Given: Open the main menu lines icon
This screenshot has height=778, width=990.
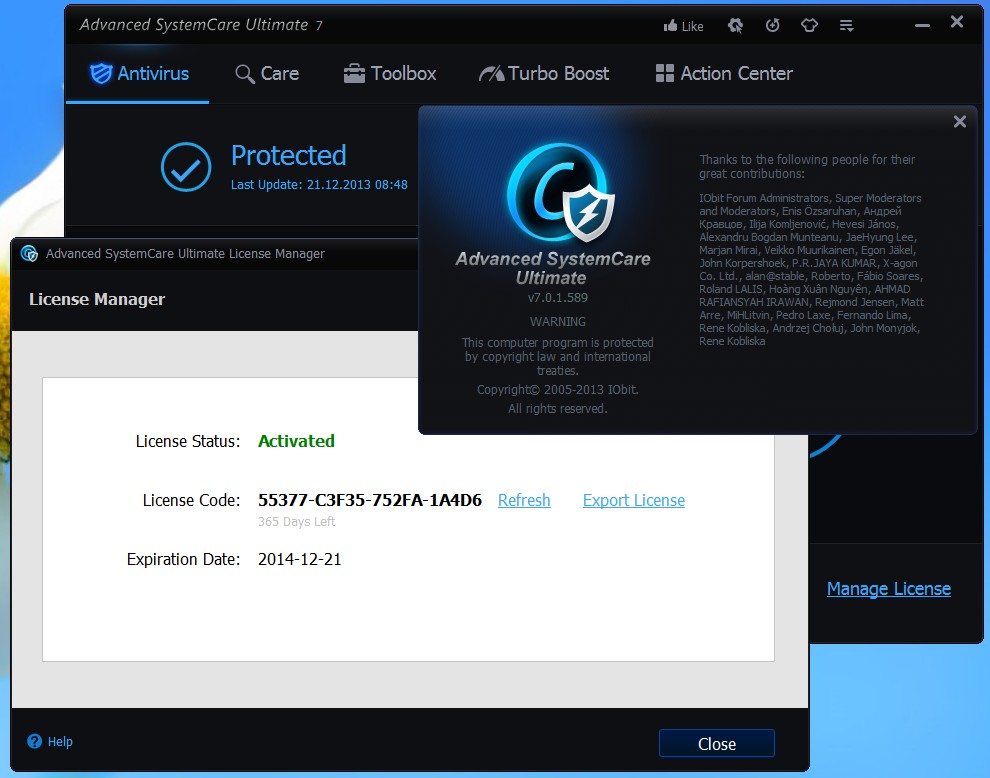Looking at the screenshot, I should click(847, 25).
